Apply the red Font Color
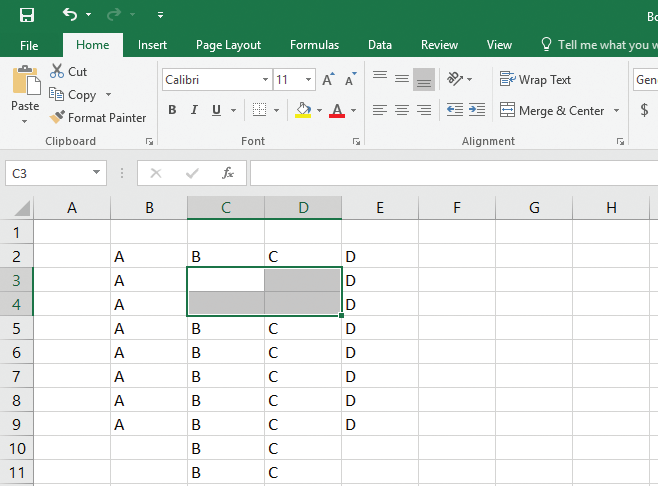Image resolution: width=658 pixels, height=486 pixels. pyautogui.click(x=337, y=110)
